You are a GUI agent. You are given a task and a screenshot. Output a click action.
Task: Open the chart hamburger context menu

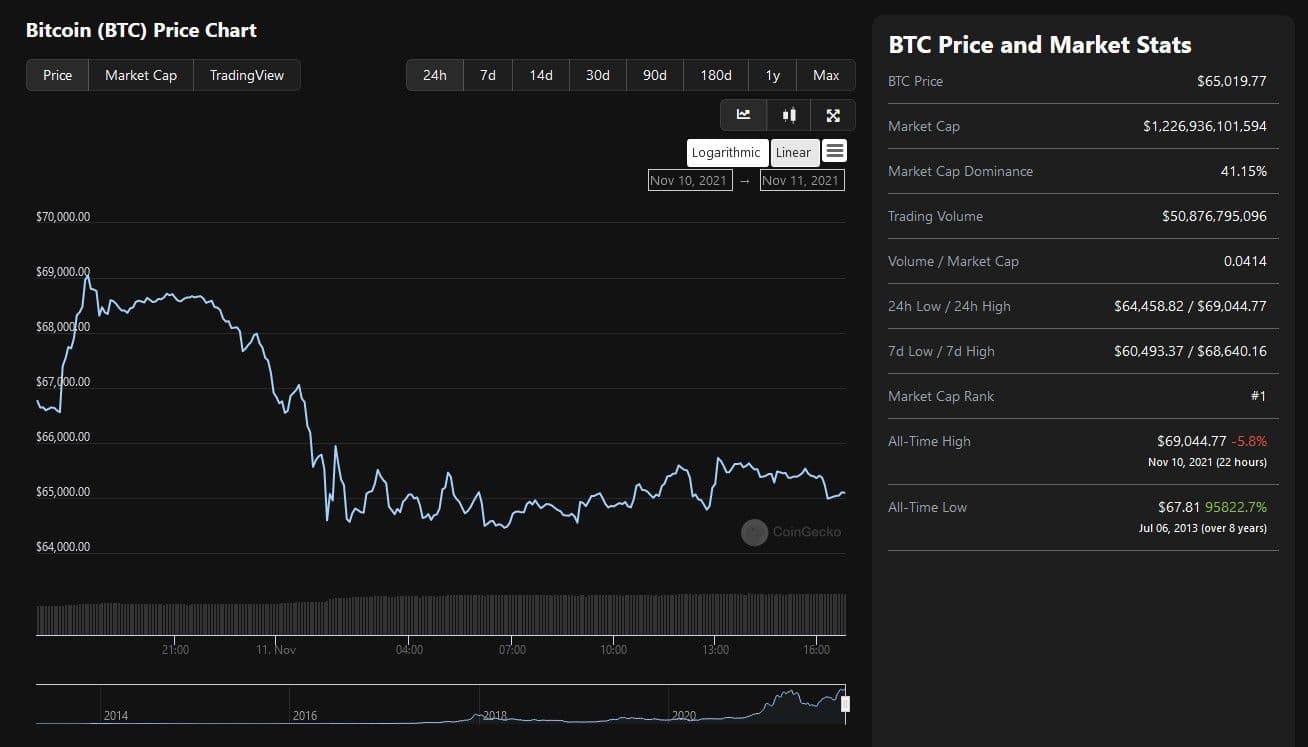coord(835,151)
